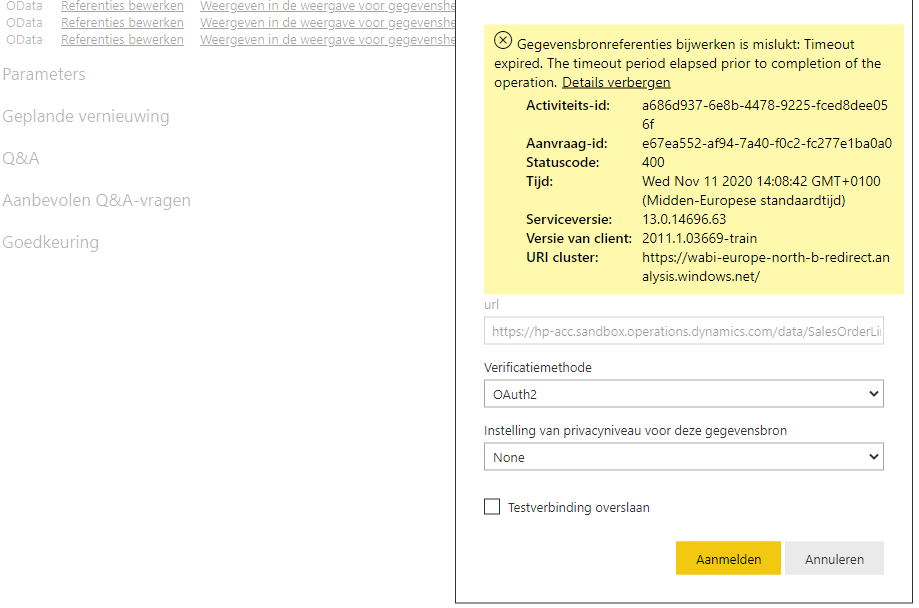Click the URI cluster address text
Viewport: 919px width, 608px height.
(765, 267)
